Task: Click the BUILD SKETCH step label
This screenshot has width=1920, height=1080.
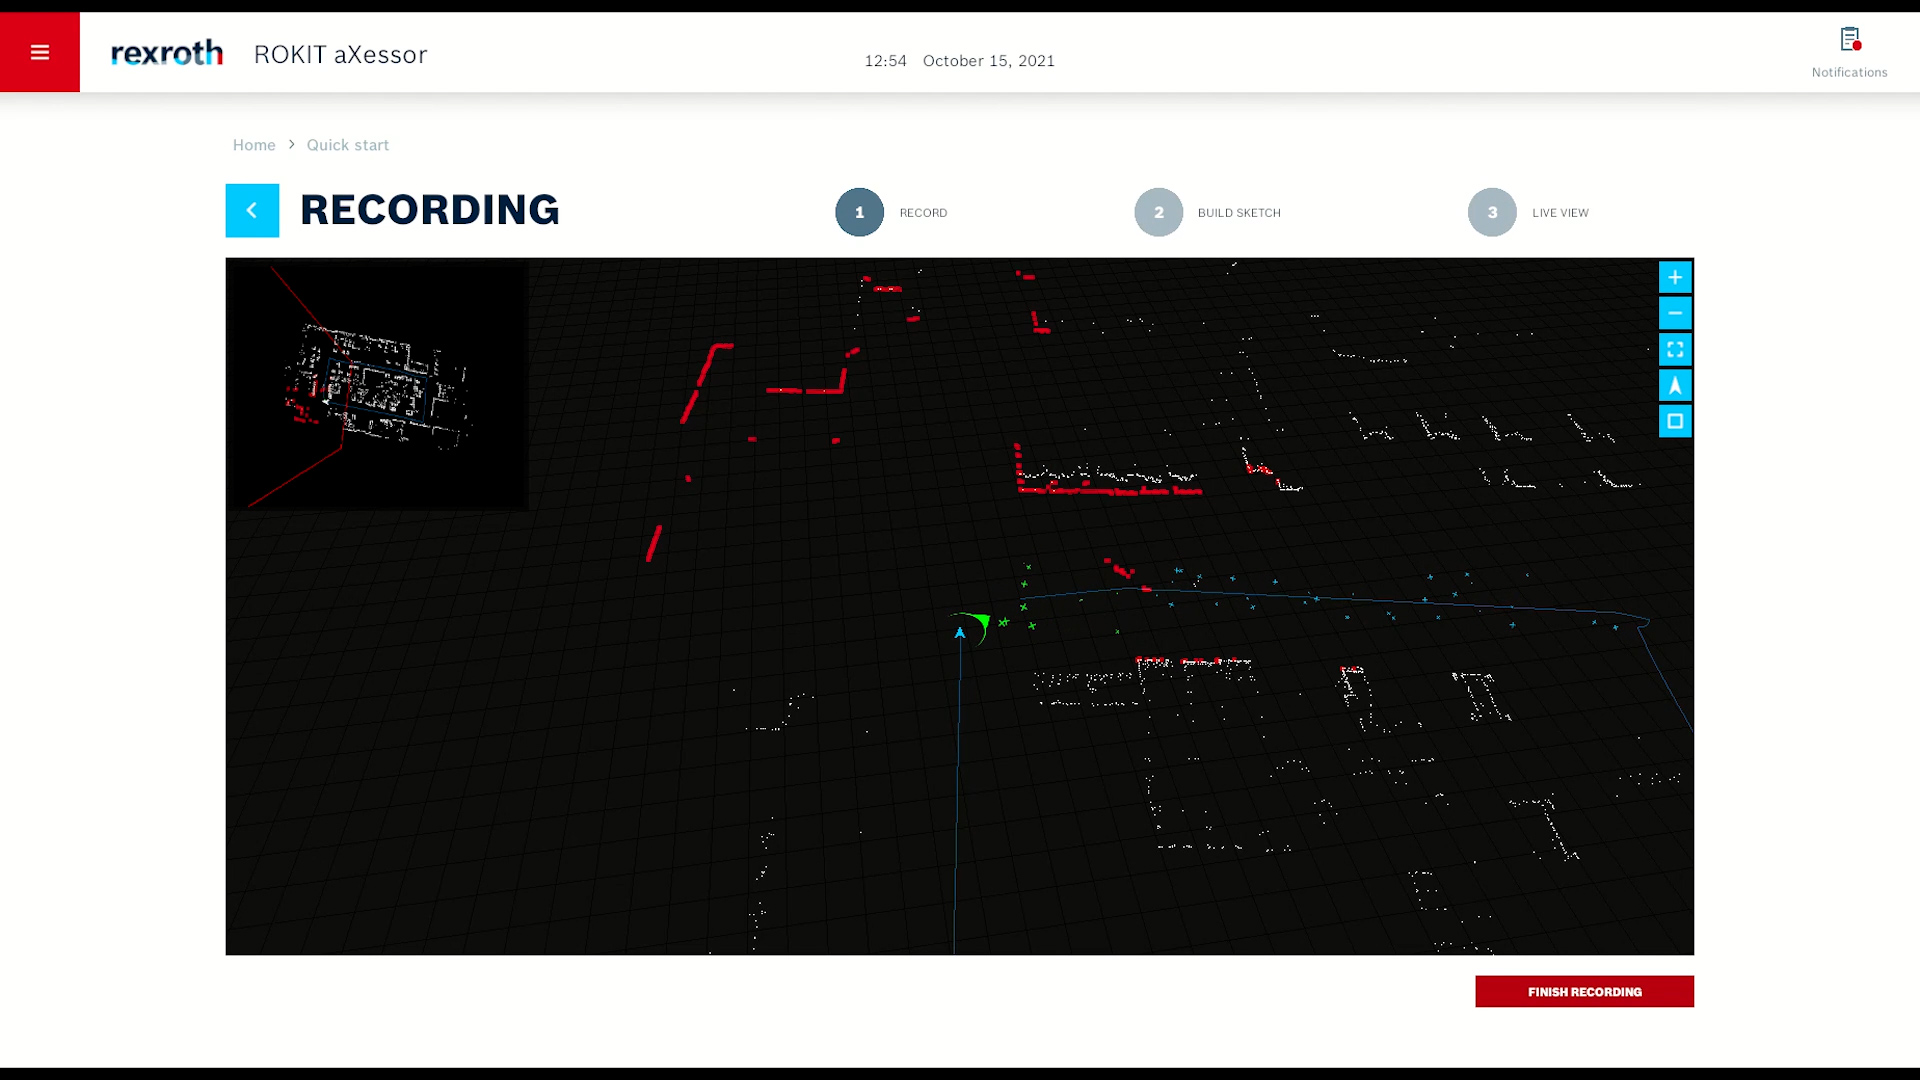Action: pyautogui.click(x=1239, y=213)
